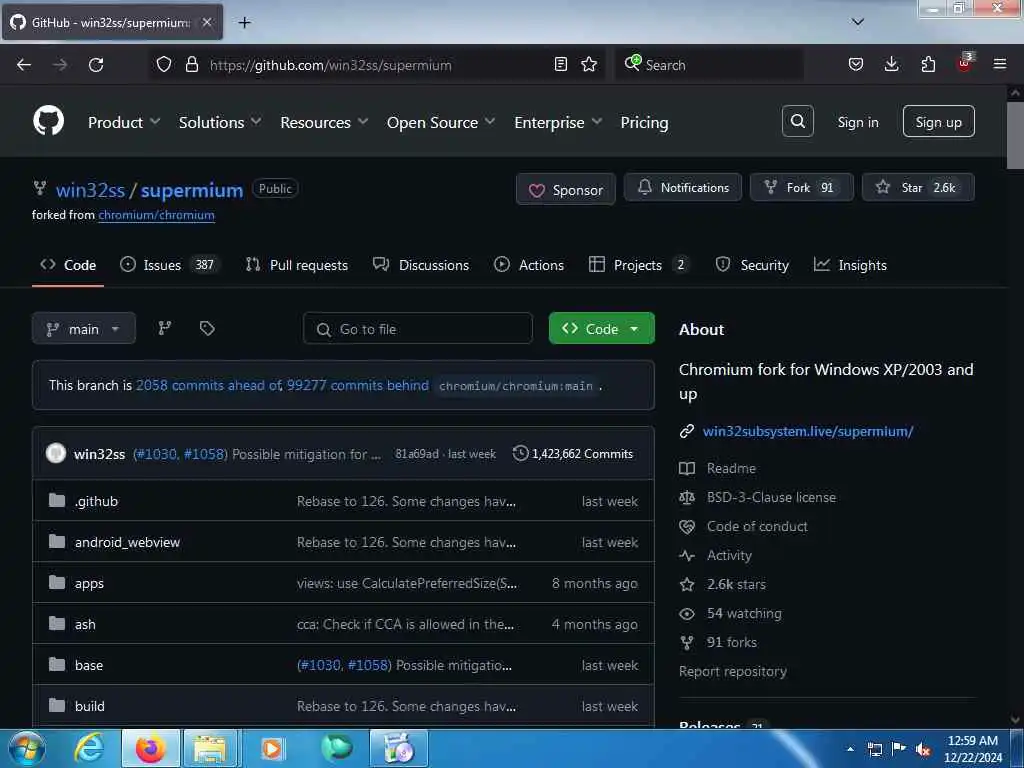
Task: Click the Sponsor button
Action: (566, 189)
